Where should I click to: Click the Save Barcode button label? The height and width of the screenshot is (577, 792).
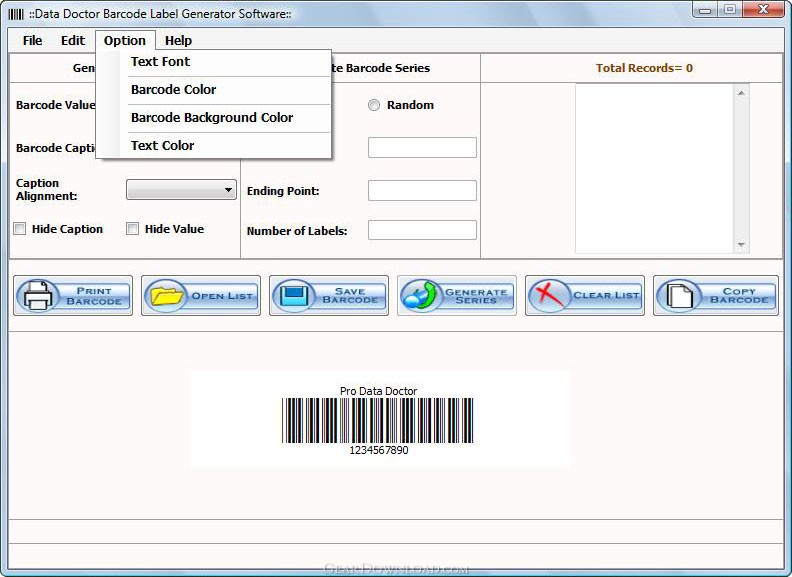[350, 296]
